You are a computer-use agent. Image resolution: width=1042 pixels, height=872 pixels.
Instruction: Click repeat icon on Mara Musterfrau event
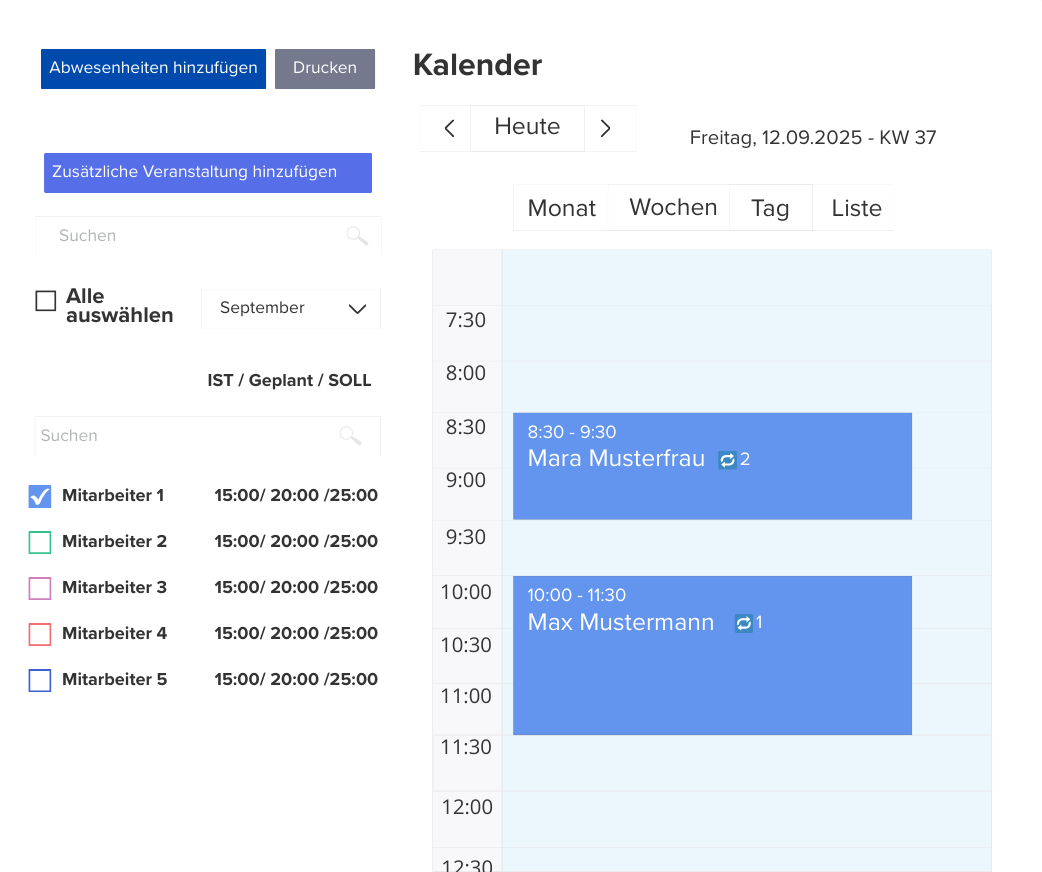pos(727,460)
